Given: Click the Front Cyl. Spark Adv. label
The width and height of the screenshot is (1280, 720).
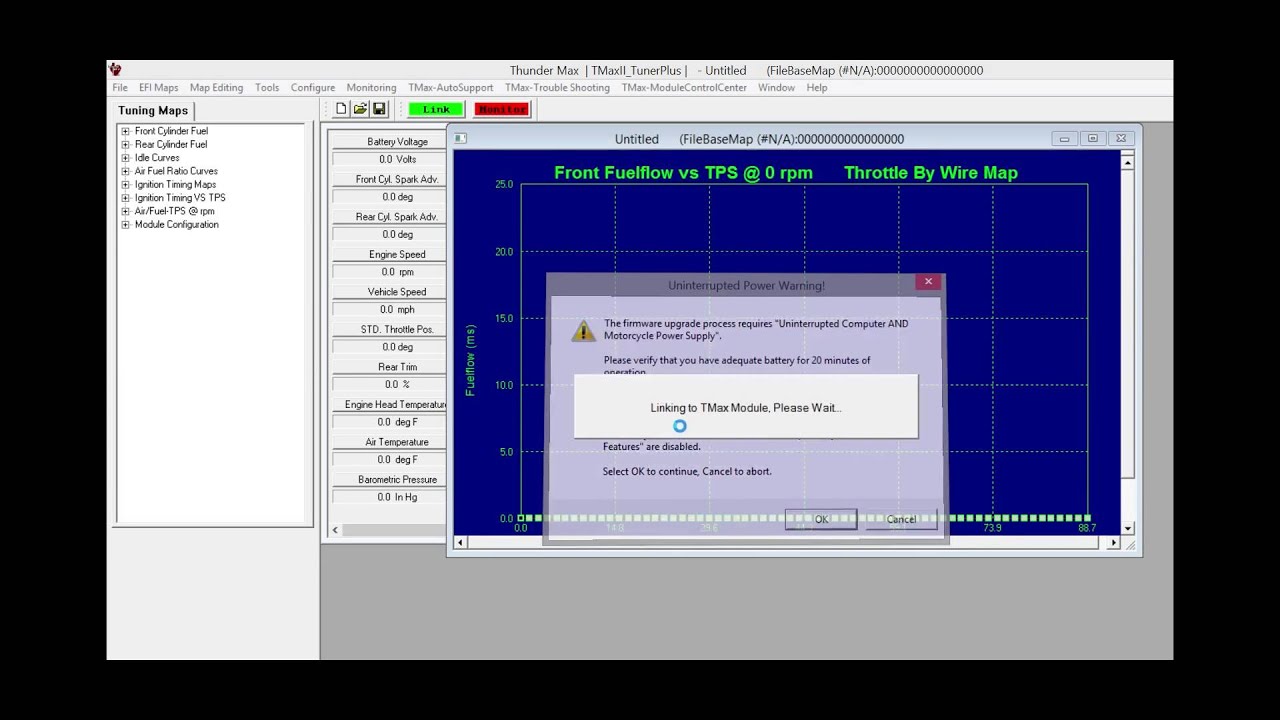Looking at the screenshot, I should click(397, 179).
